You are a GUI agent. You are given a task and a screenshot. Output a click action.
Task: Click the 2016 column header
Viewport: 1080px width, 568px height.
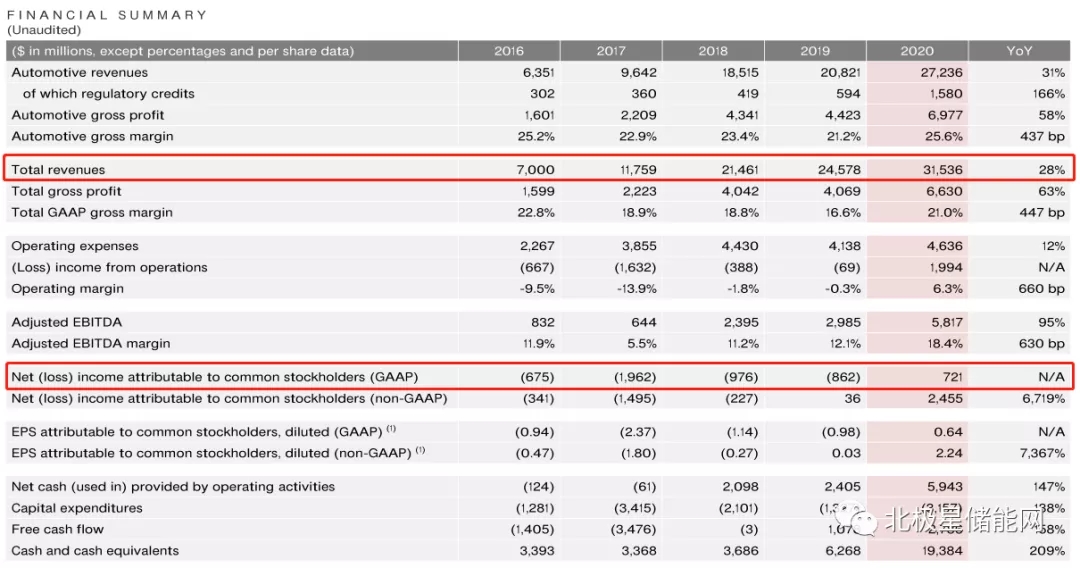[509, 51]
